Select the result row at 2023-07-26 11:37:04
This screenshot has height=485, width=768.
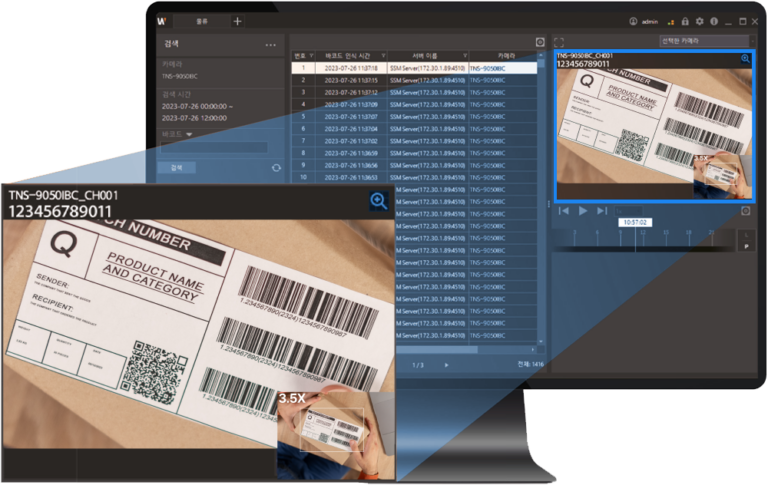click(x=414, y=129)
